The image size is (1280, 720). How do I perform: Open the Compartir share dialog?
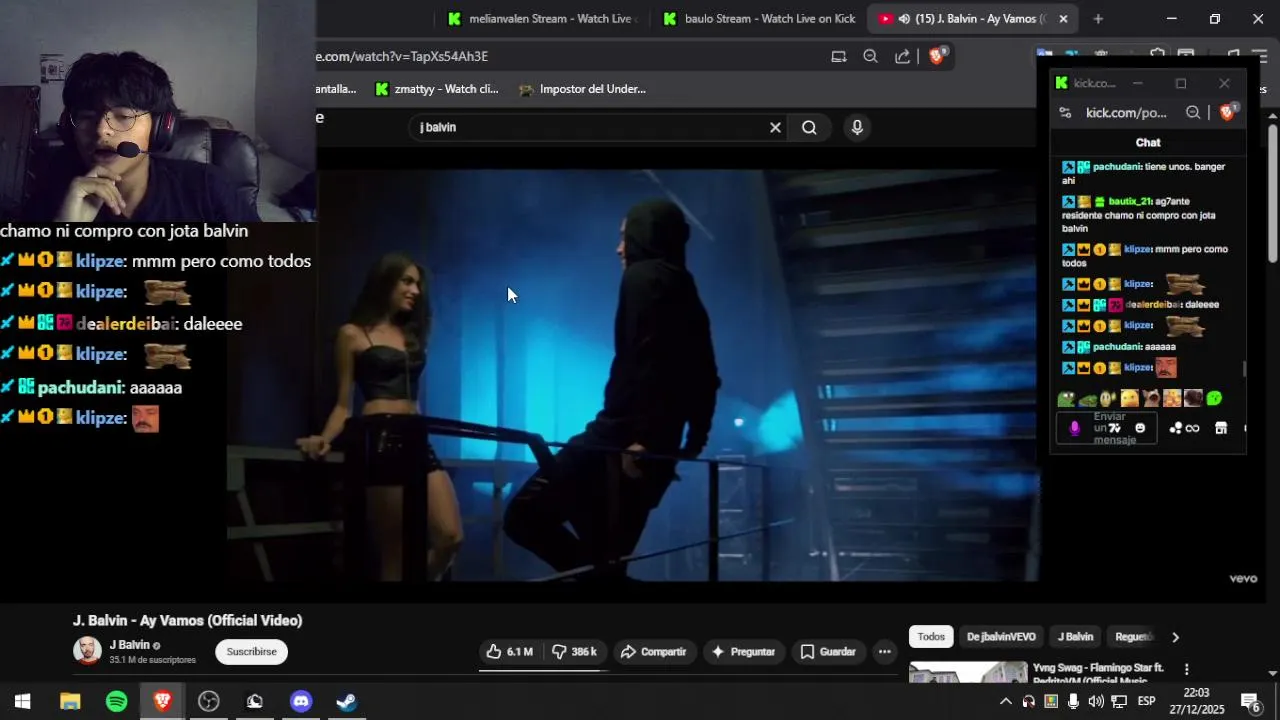[x=653, y=652]
